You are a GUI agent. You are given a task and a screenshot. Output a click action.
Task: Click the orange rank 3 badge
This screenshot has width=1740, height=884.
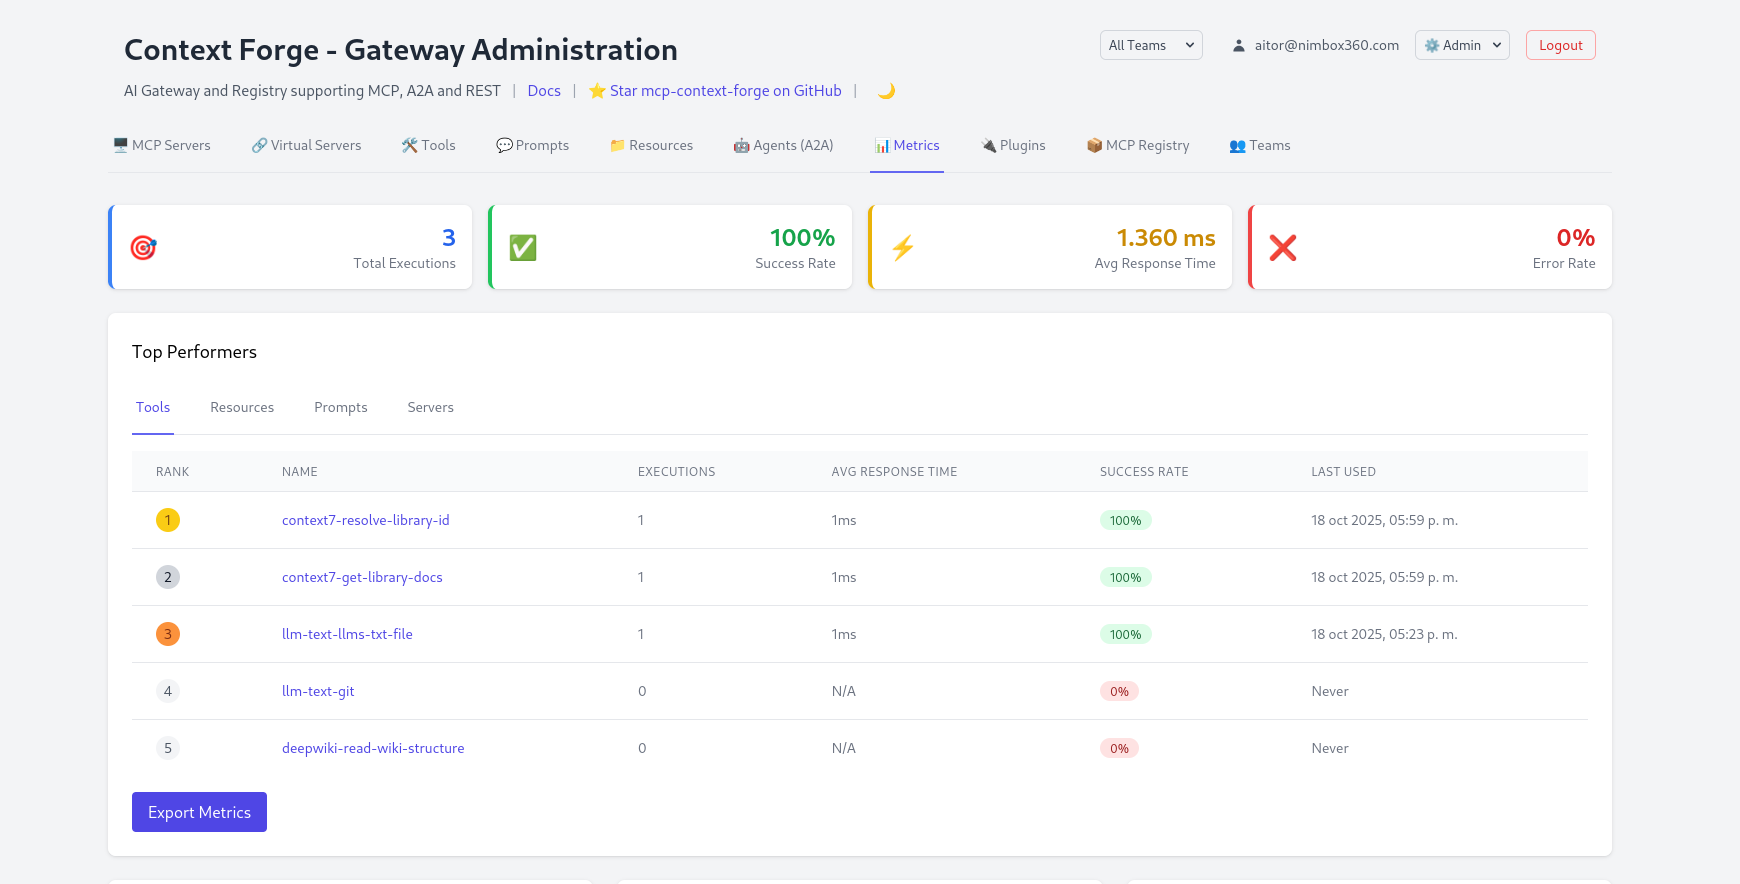(168, 634)
